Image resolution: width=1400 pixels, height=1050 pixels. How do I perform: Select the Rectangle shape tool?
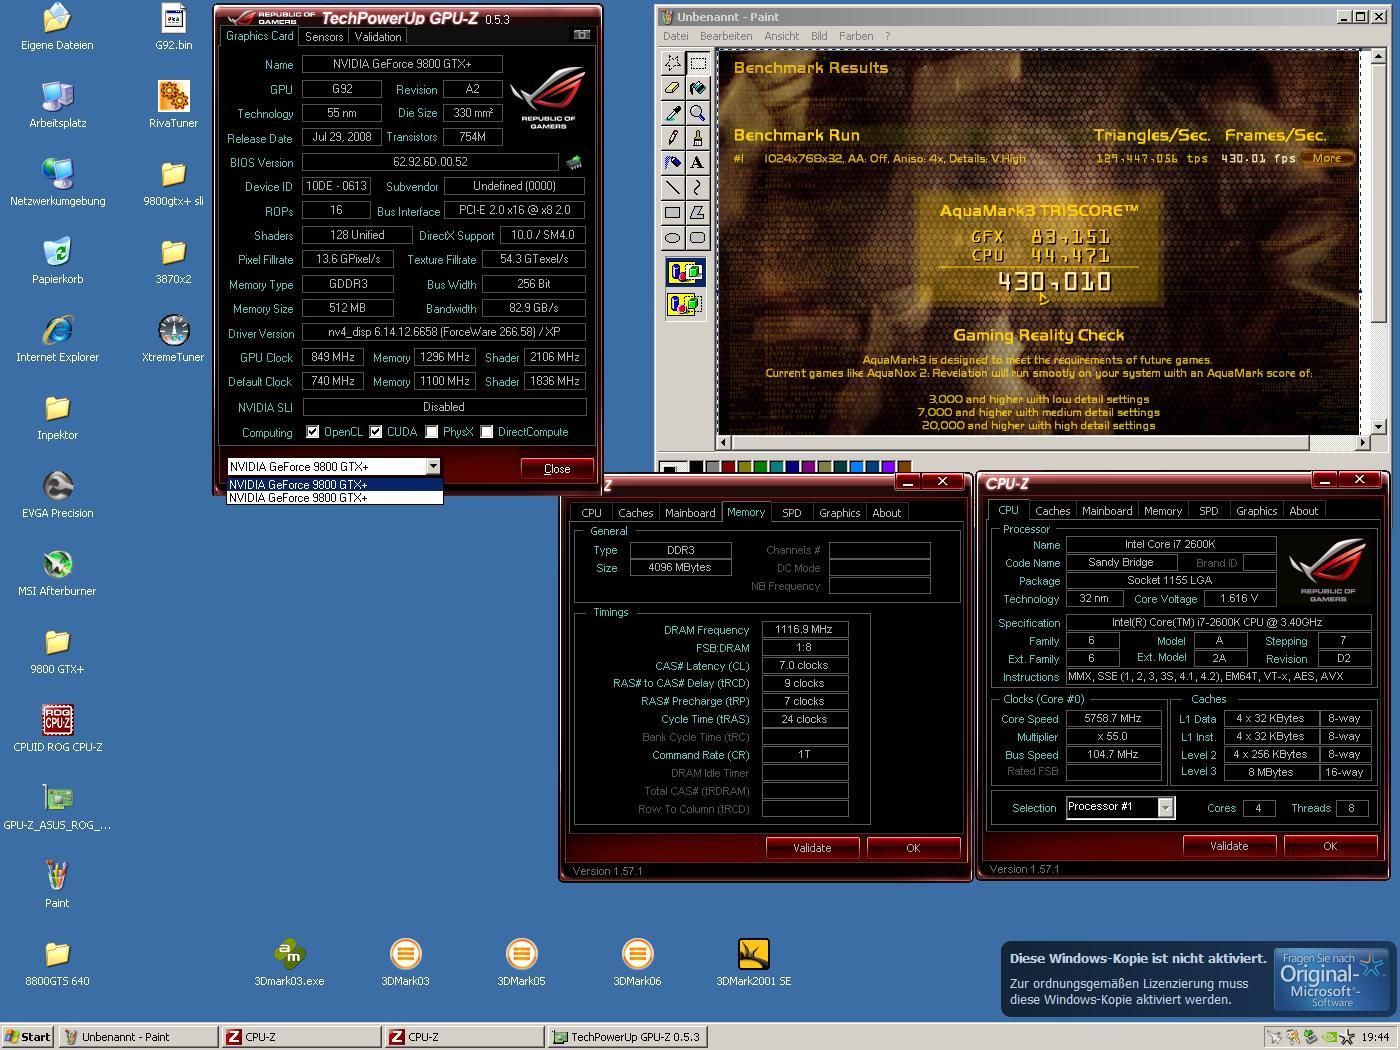[673, 212]
